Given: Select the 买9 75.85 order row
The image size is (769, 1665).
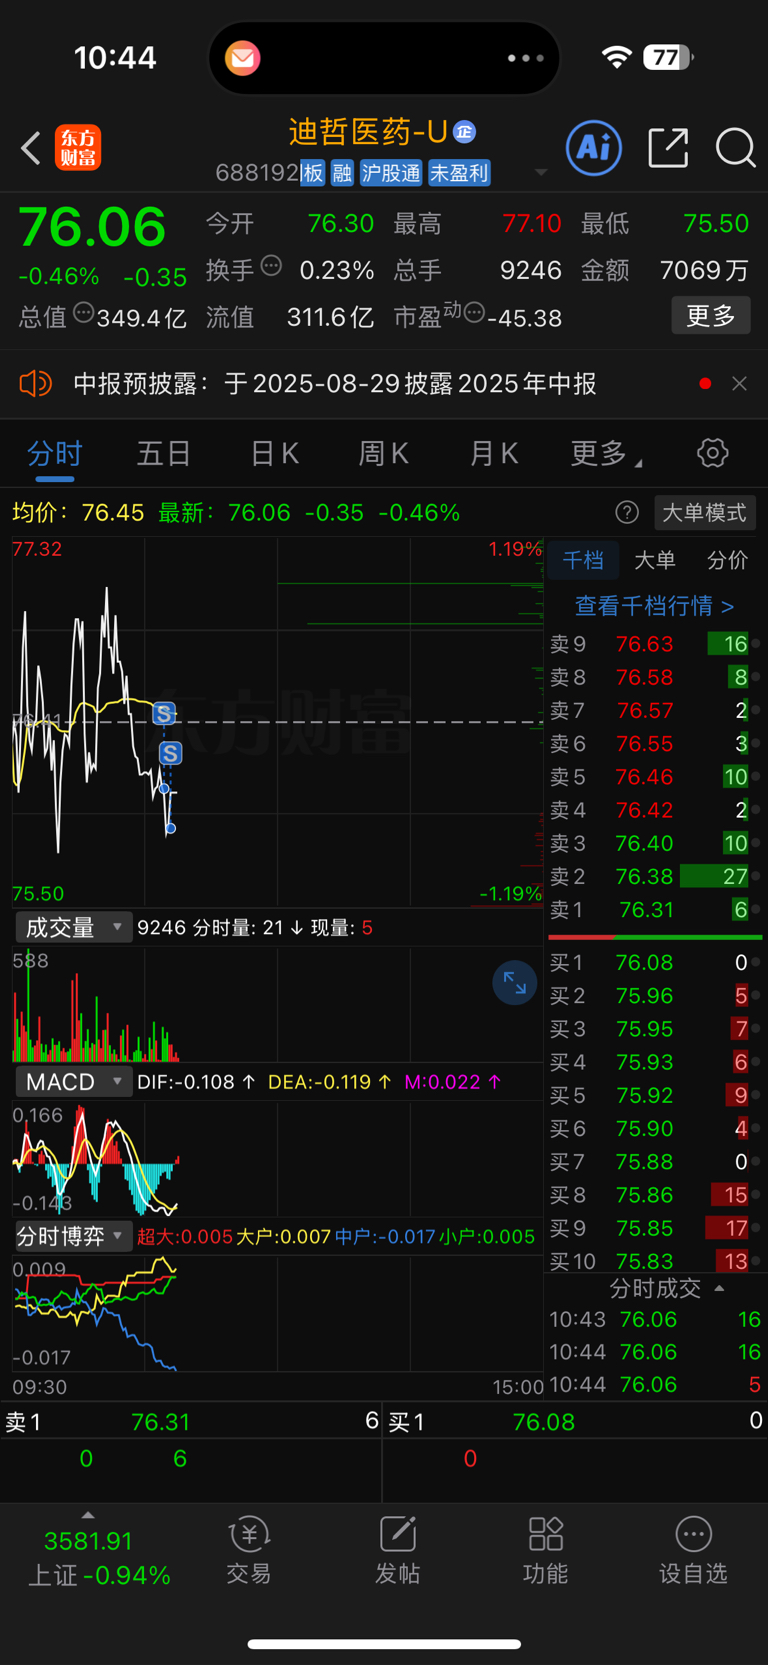Looking at the screenshot, I should pyautogui.click(x=655, y=1228).
